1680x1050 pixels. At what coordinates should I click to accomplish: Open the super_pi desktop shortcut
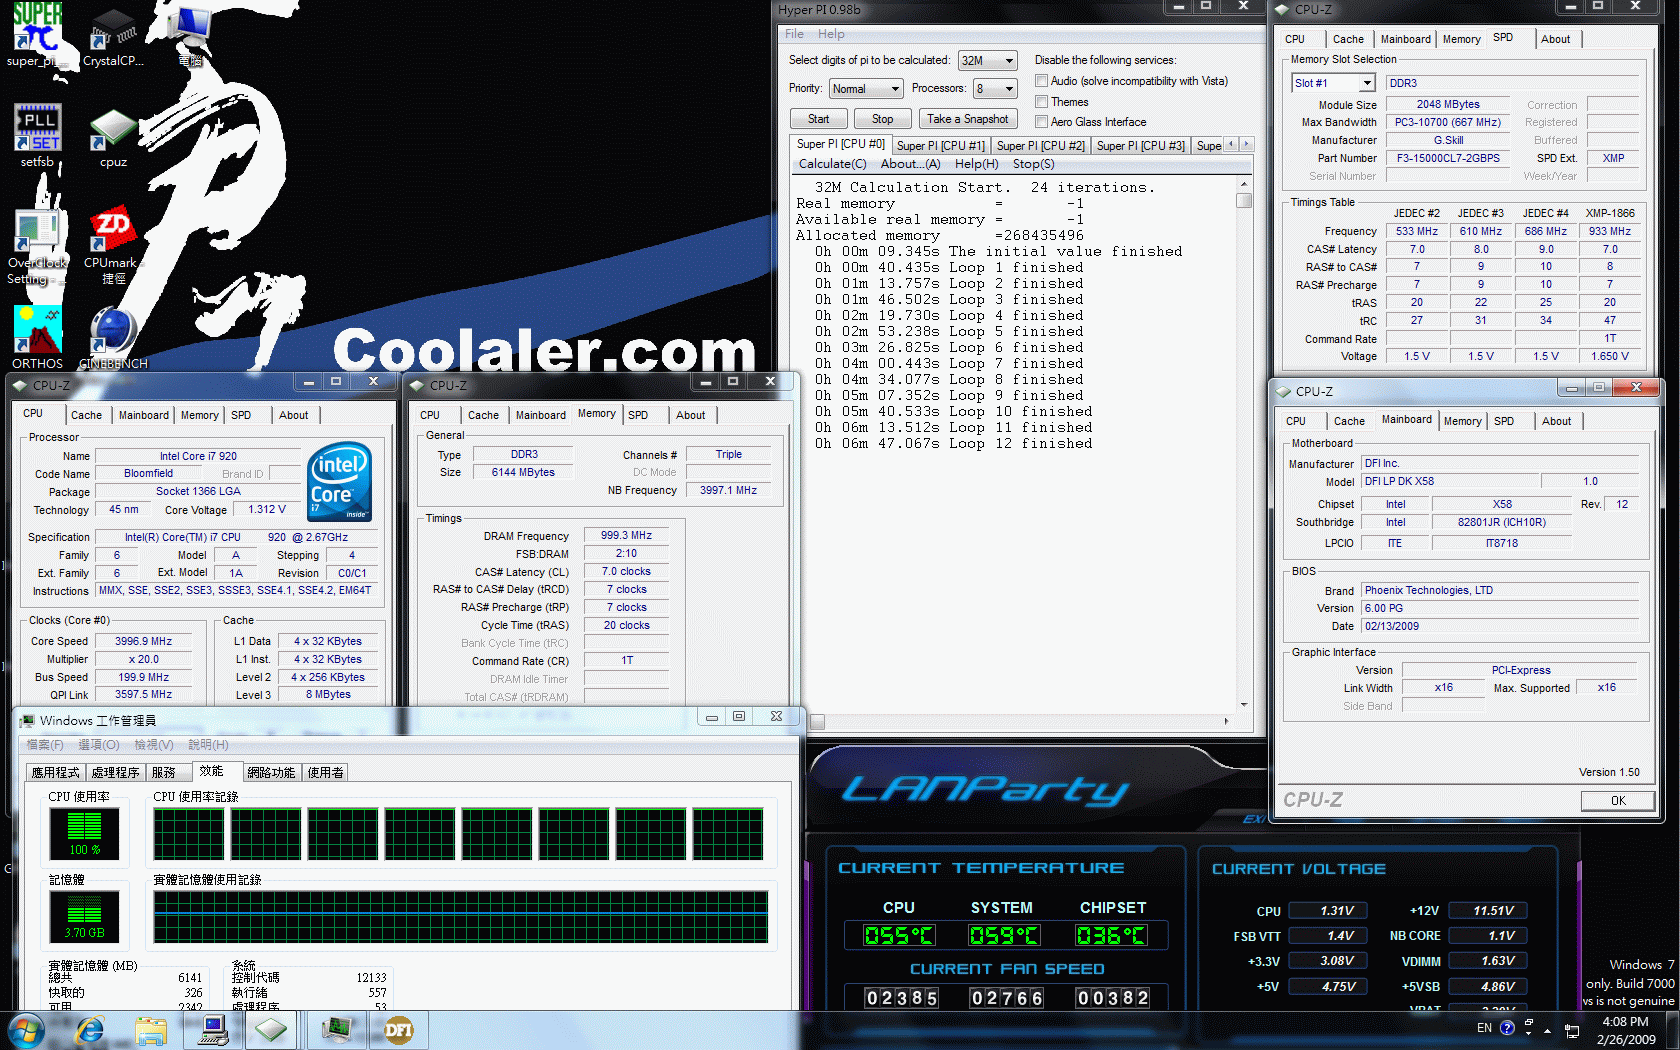pyautogui.click(x=37, y=35)
